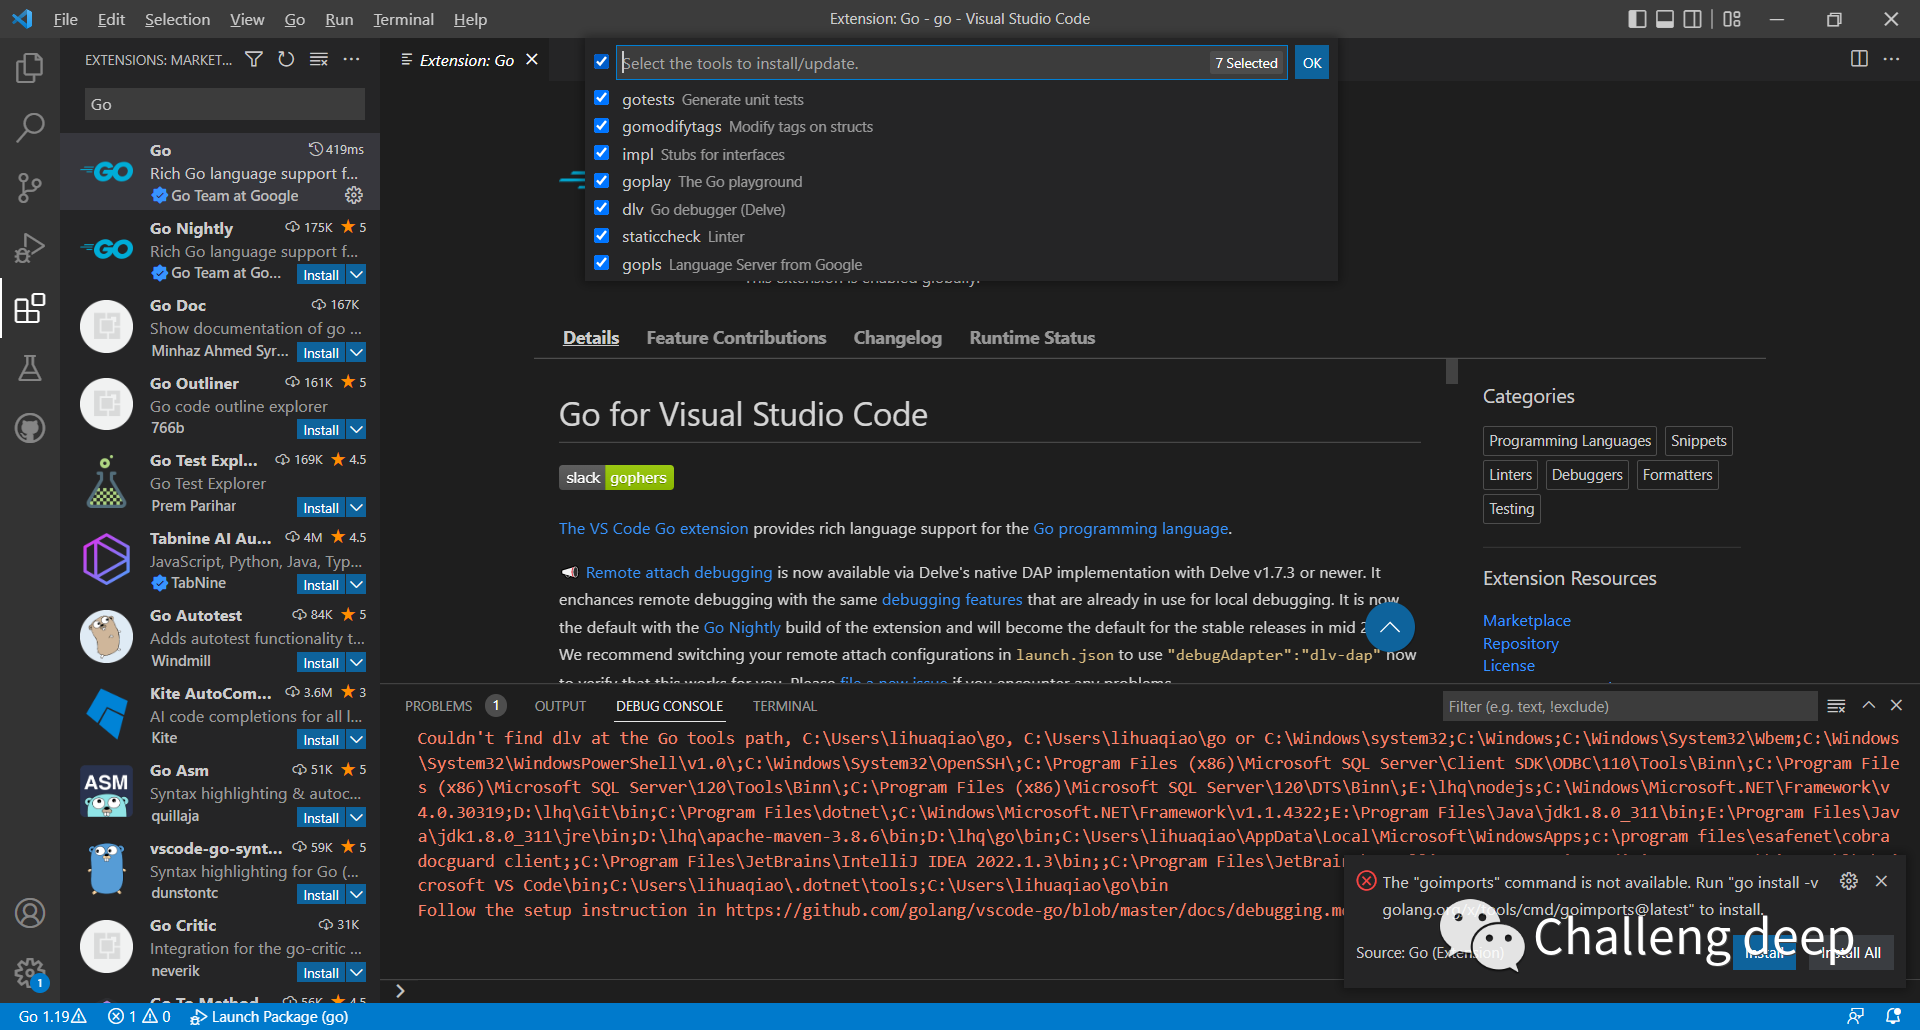Focus the debug console filter field
Viewport: 1920px width, 1030px height.
(1629, 706)
